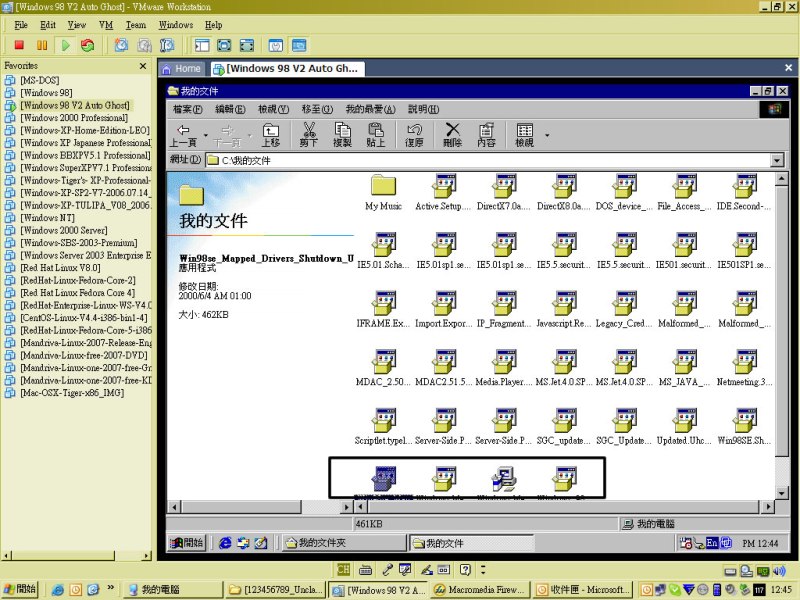Click the Properties (內容) toolbar button
Screen dimensions: 800x600
pyautogui.click(x=486, y=136)
